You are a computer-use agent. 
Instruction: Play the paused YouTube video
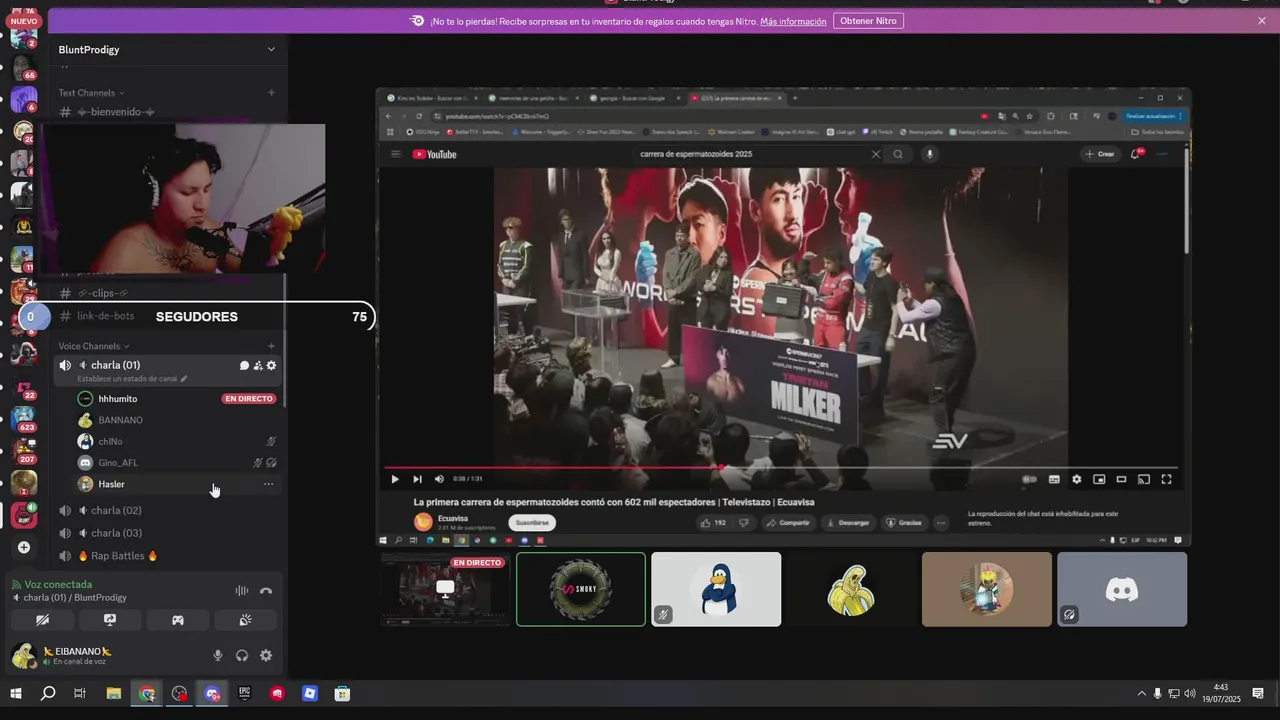394,479
